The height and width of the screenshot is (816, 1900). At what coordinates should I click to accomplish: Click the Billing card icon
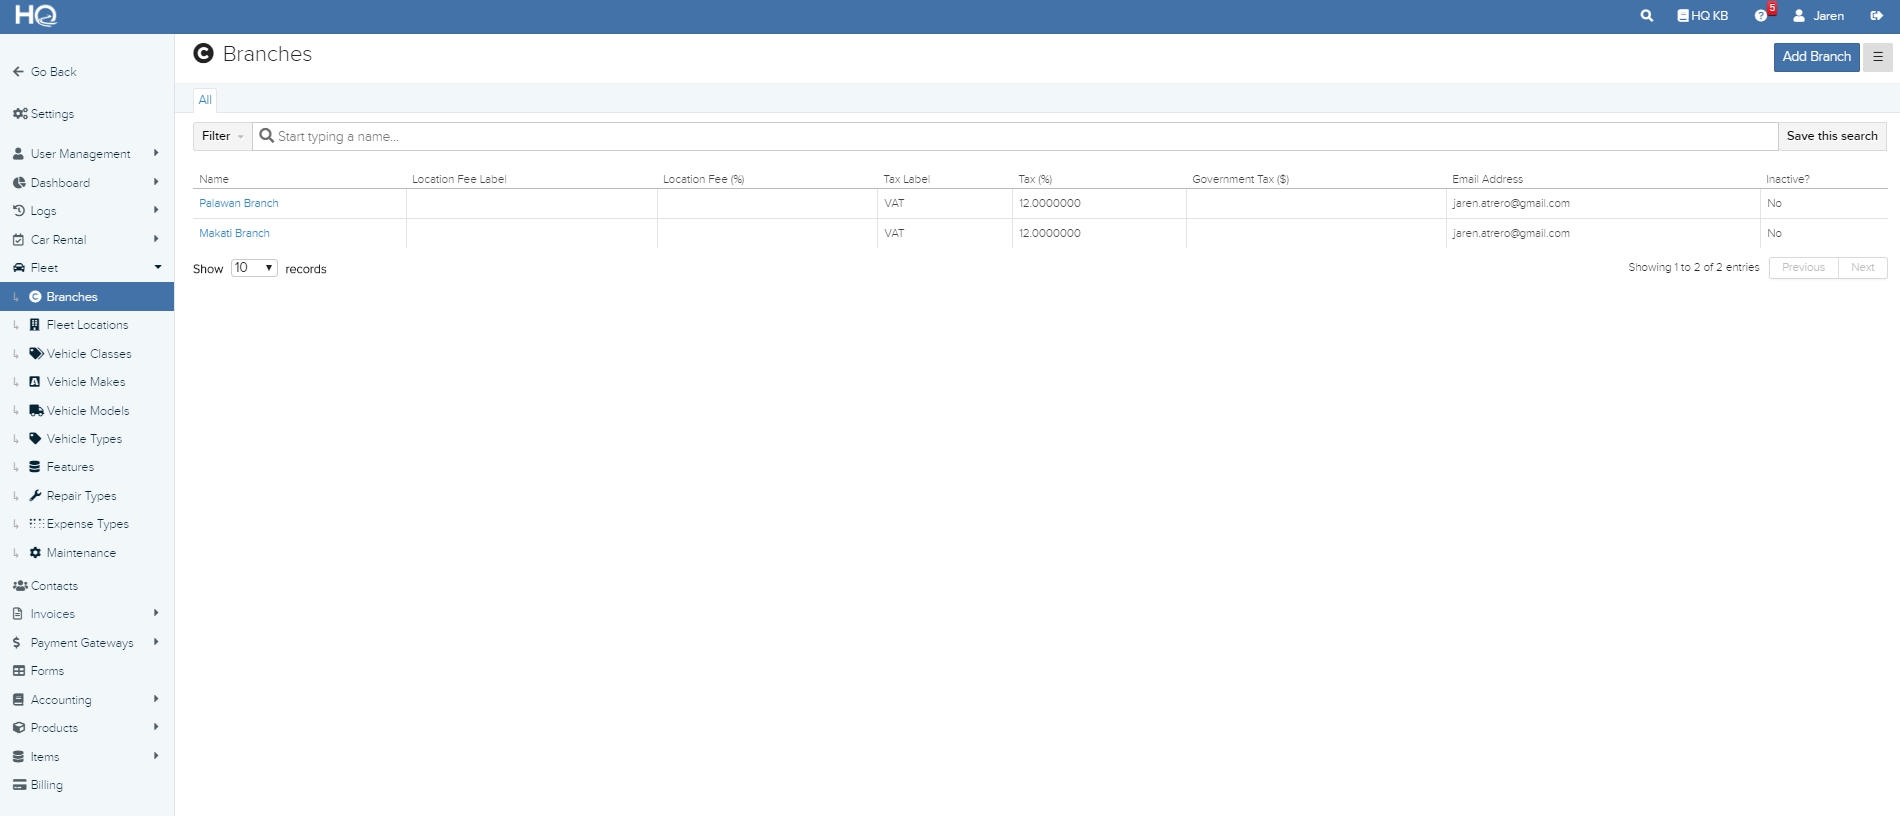pos(19,785)
